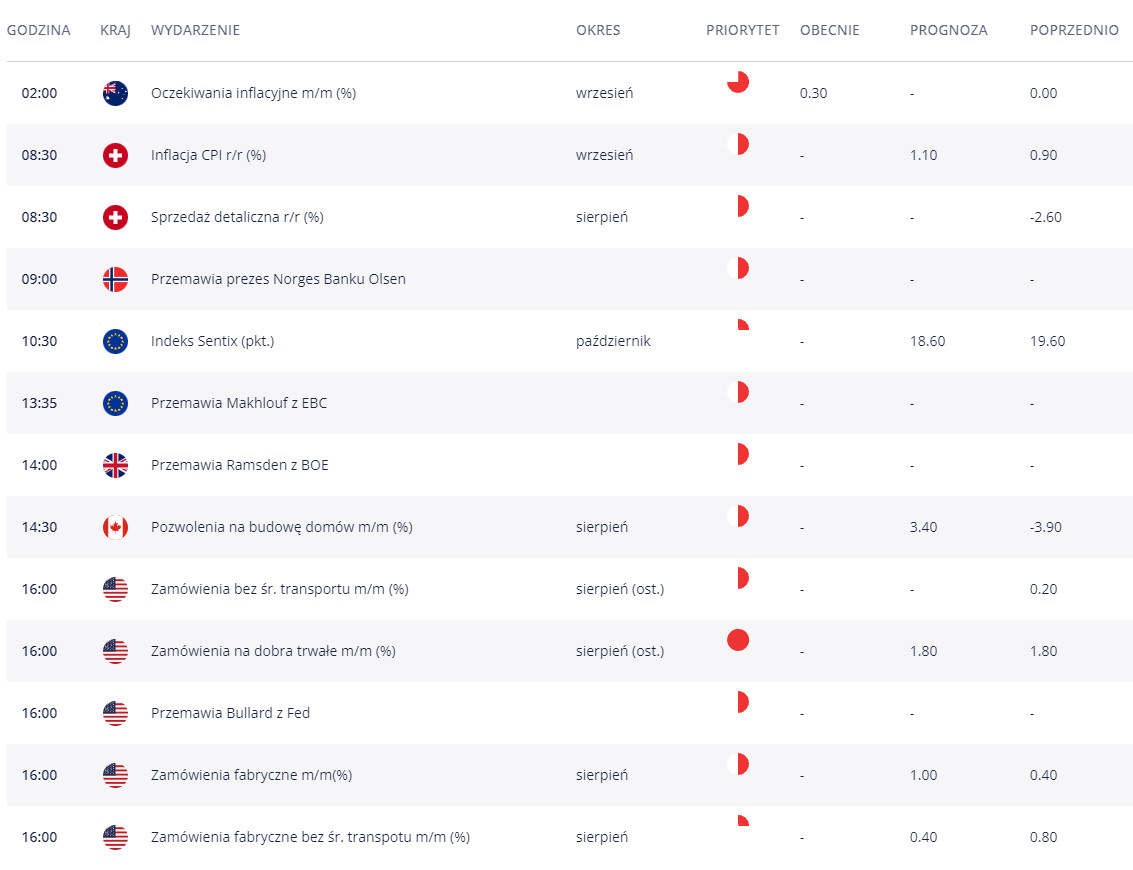This screenshot has width=1133, height=870.
Task: Click forecast value 18.60 for Indeks Sentix
Action: click(x=928, y=341)
